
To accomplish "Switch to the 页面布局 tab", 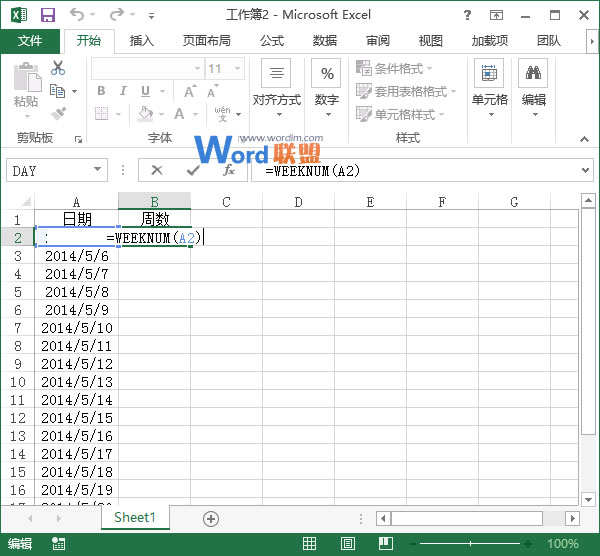I will (x=206, y=41).
